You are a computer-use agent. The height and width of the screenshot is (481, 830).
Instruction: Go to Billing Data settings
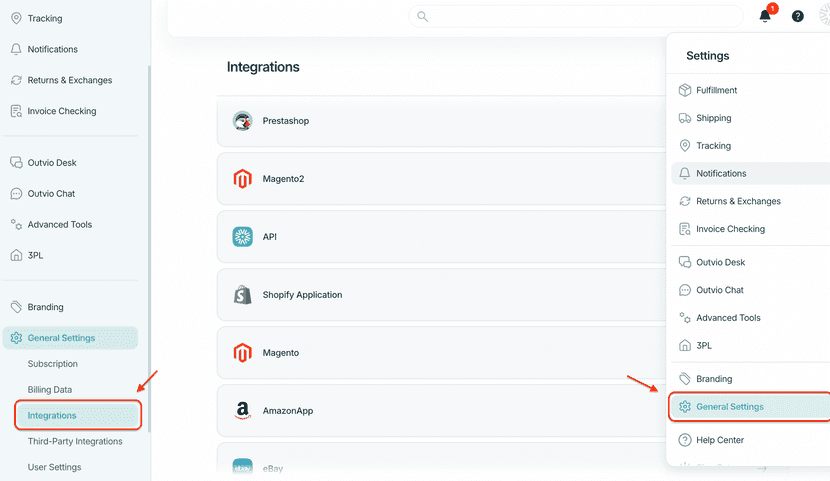(50, 390)
